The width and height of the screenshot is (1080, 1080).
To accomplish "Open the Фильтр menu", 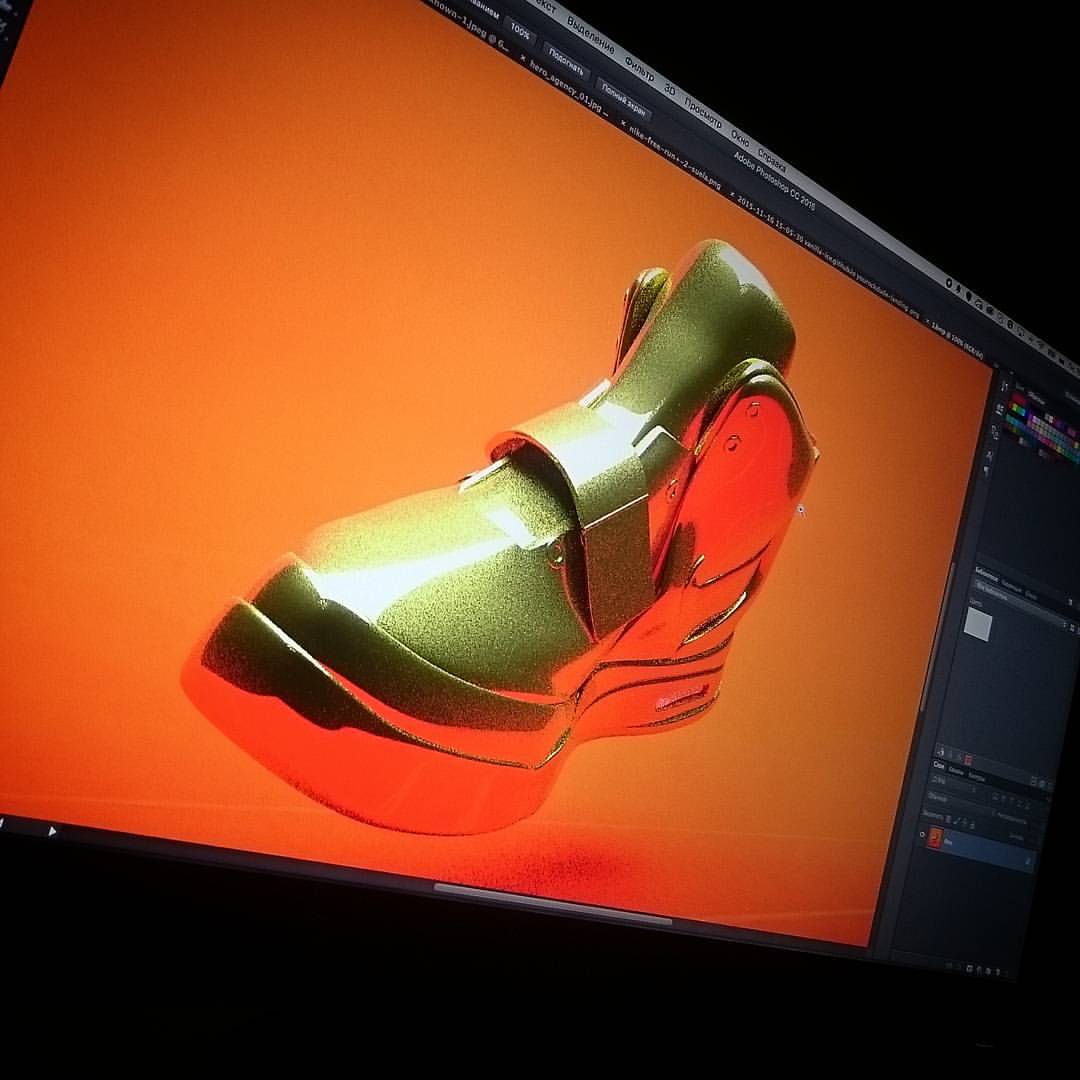I will pos(639,69).
